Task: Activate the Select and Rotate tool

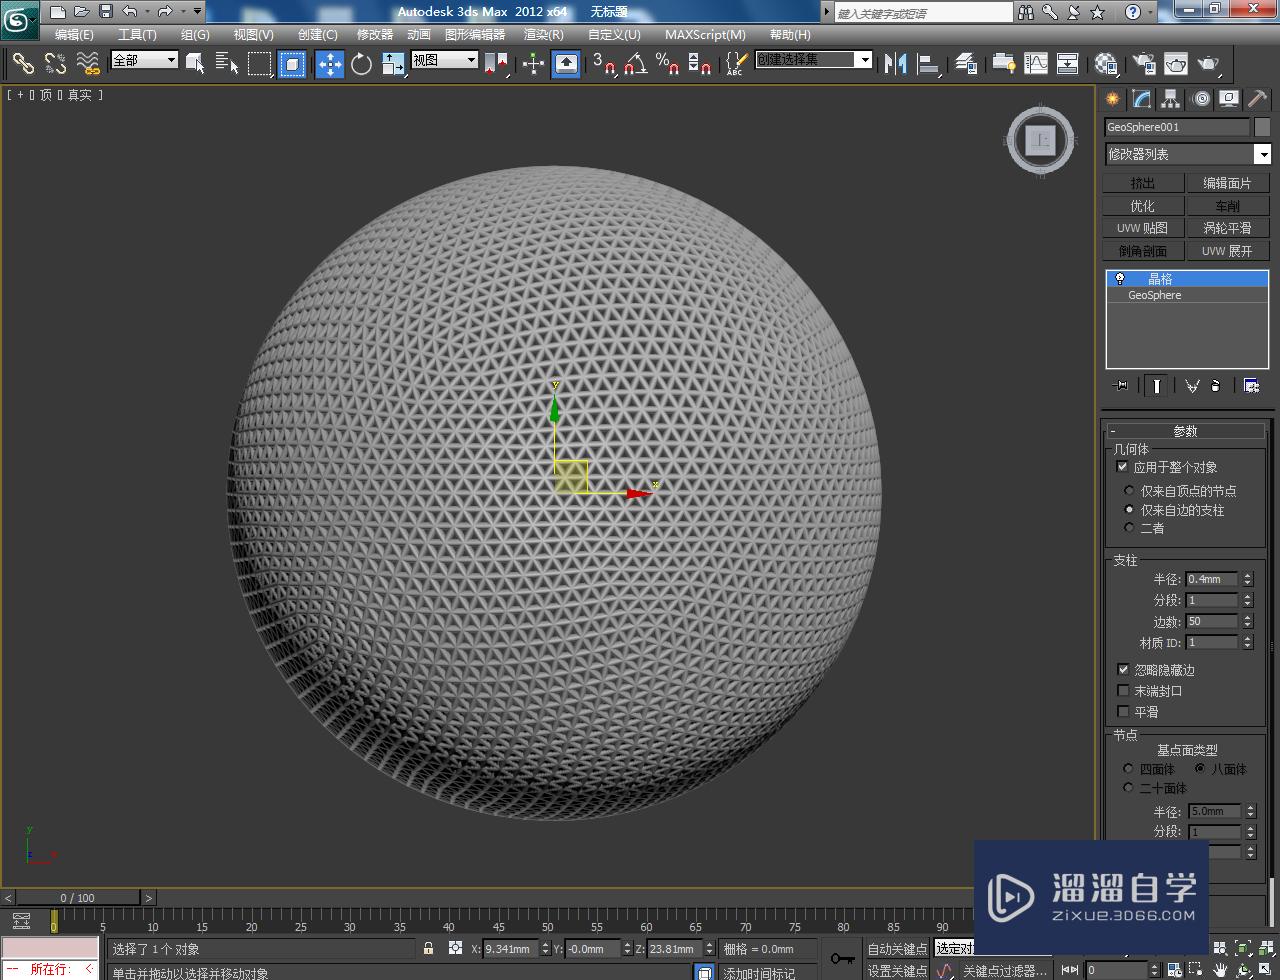Action: (361, 64)
